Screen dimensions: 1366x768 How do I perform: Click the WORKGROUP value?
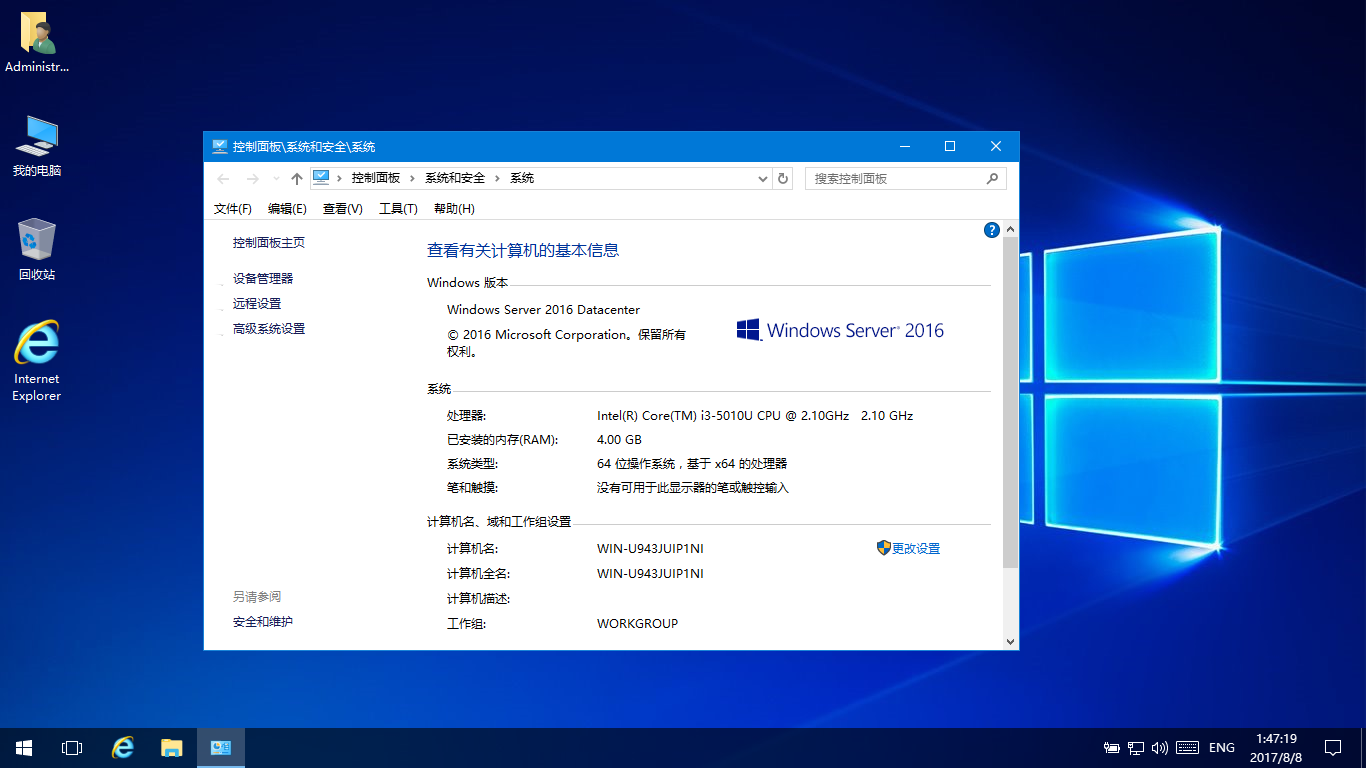(x=637, y=623)
